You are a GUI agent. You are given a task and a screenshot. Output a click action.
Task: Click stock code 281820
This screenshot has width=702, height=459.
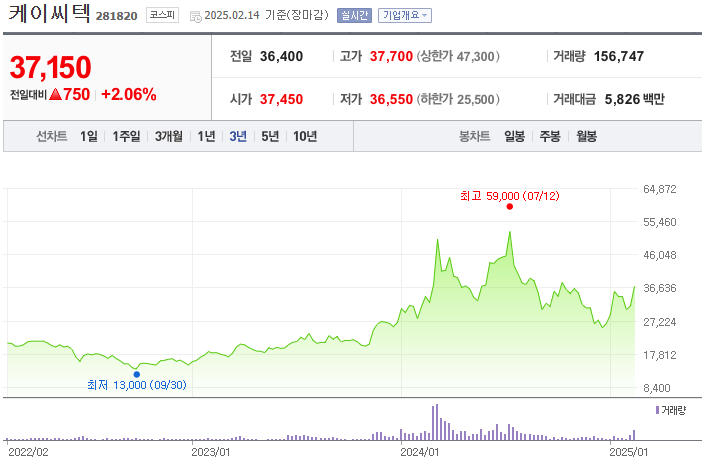[116, 16]
